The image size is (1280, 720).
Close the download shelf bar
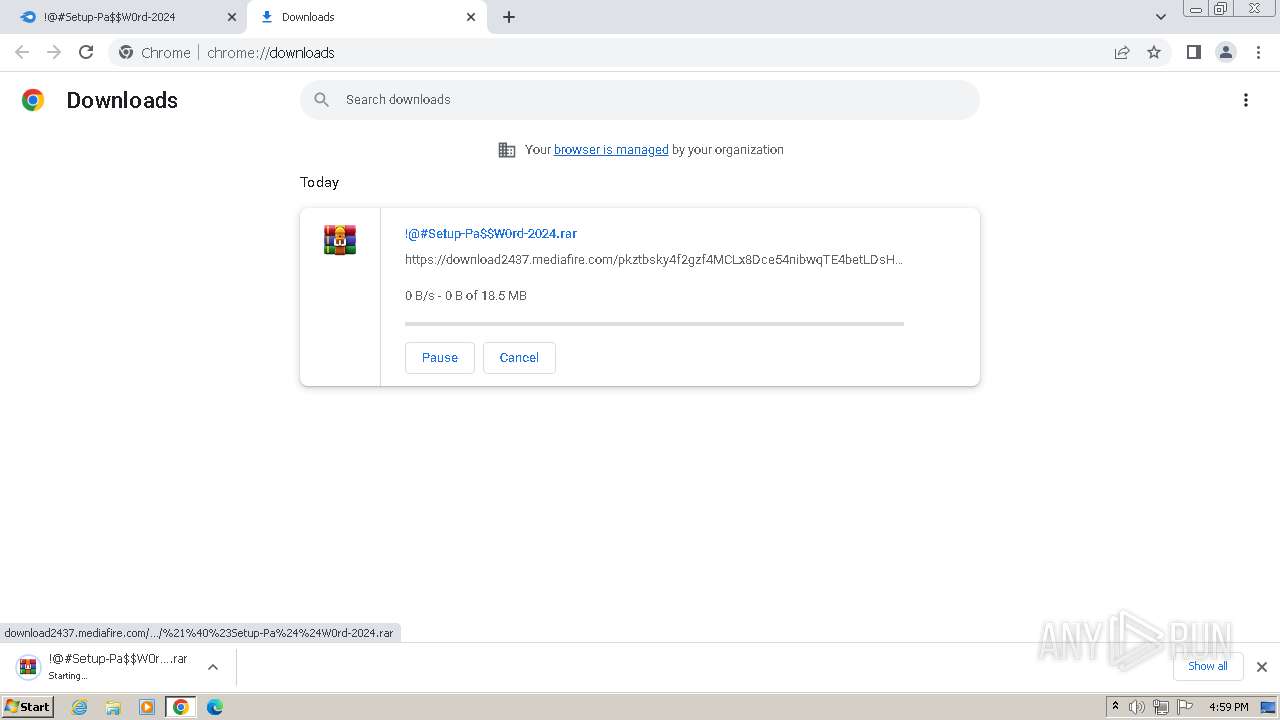click(x=1262, y=667)
